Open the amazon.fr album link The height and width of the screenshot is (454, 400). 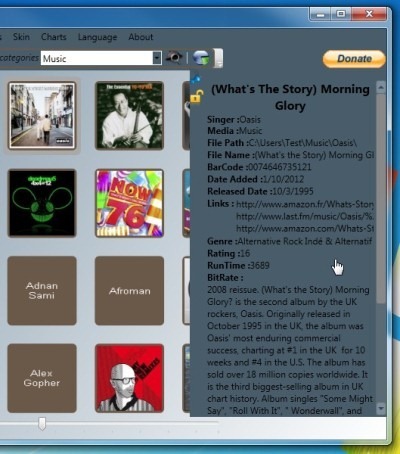(305, 204)
